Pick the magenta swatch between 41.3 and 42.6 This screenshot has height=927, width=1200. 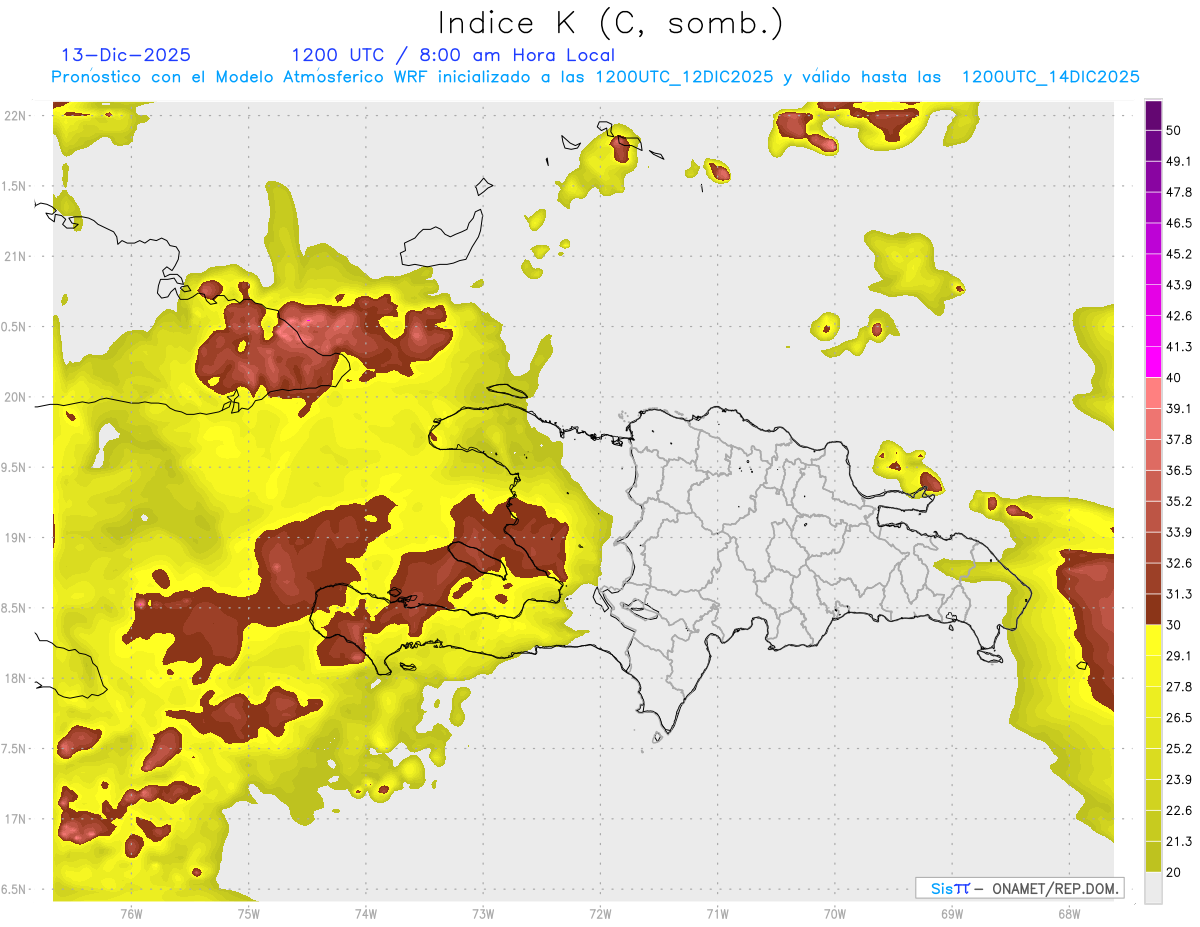1153,331
